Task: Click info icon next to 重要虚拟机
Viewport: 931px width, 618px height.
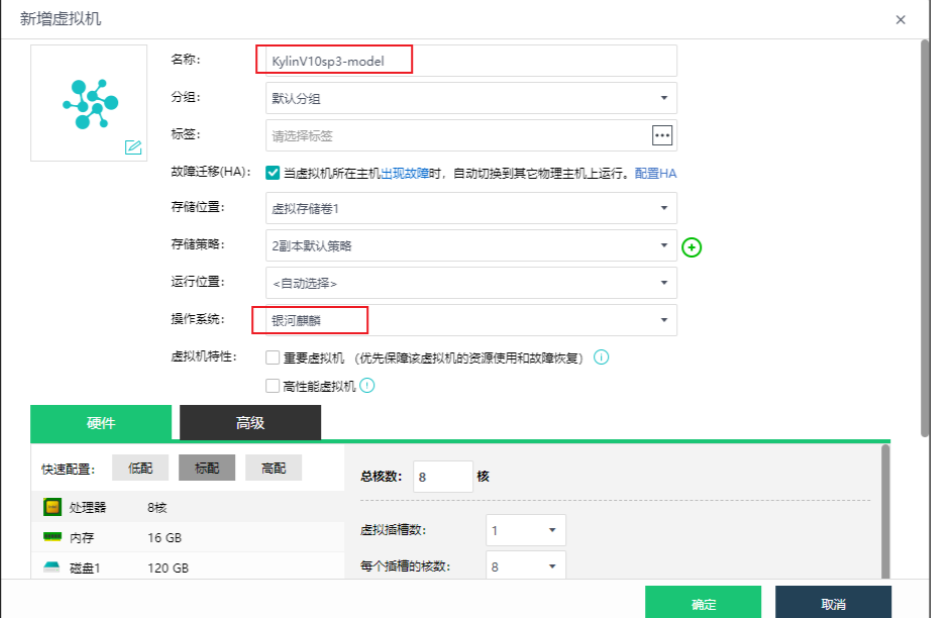Action: point(602,357)
